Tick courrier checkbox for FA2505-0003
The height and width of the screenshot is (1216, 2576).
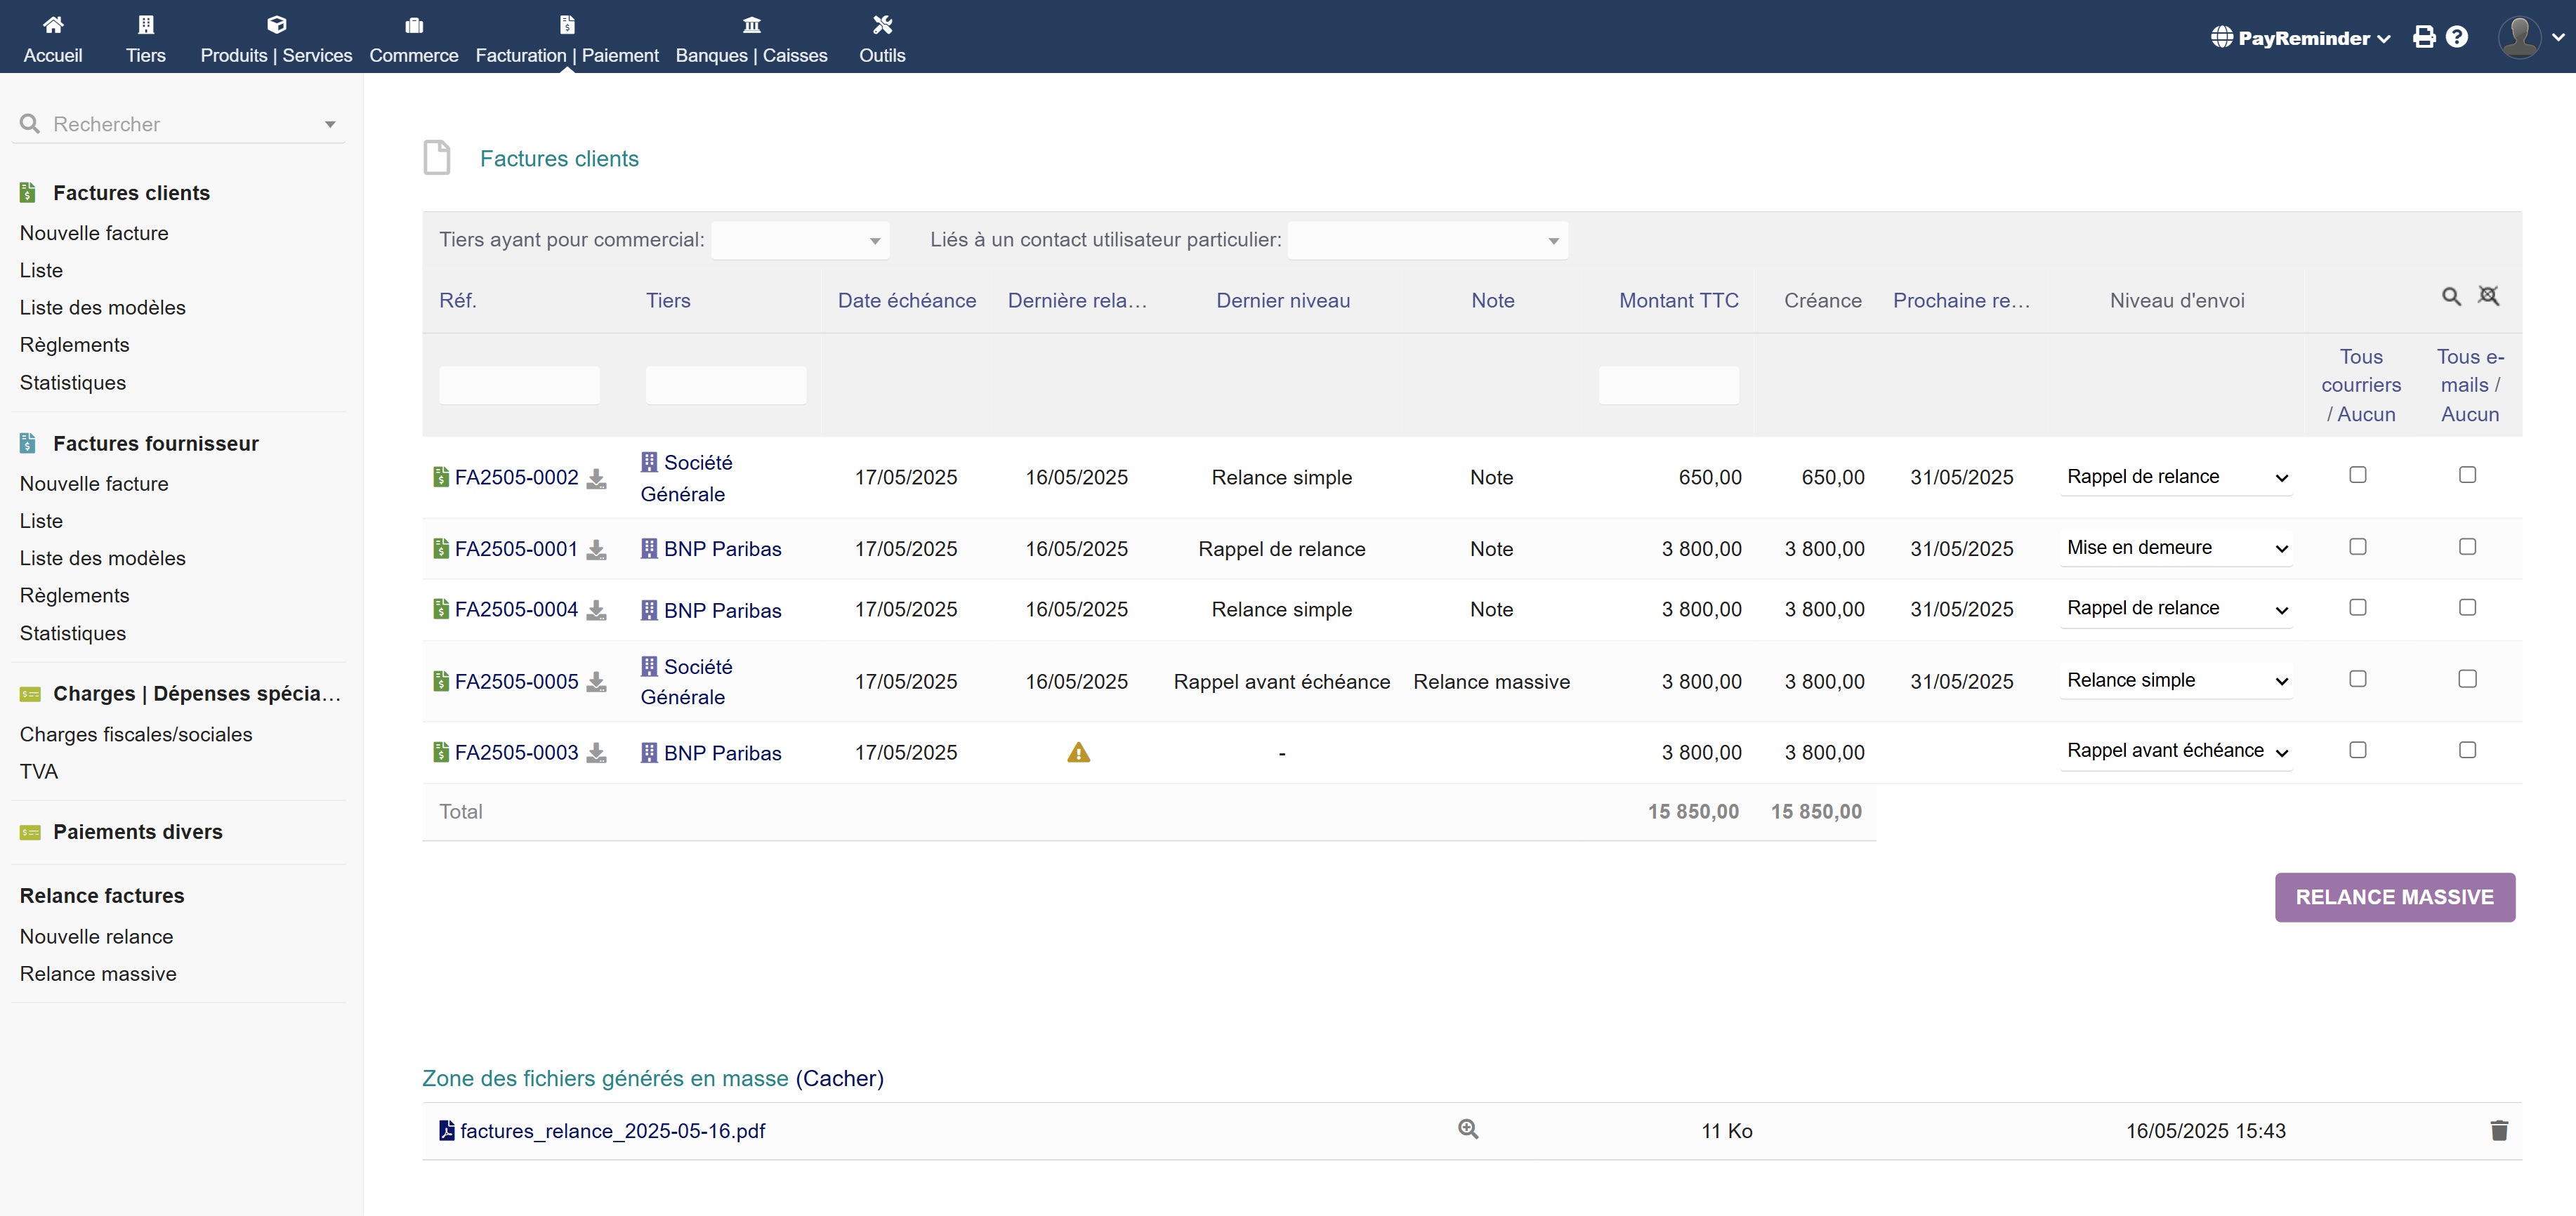[x=2357, y=750]
